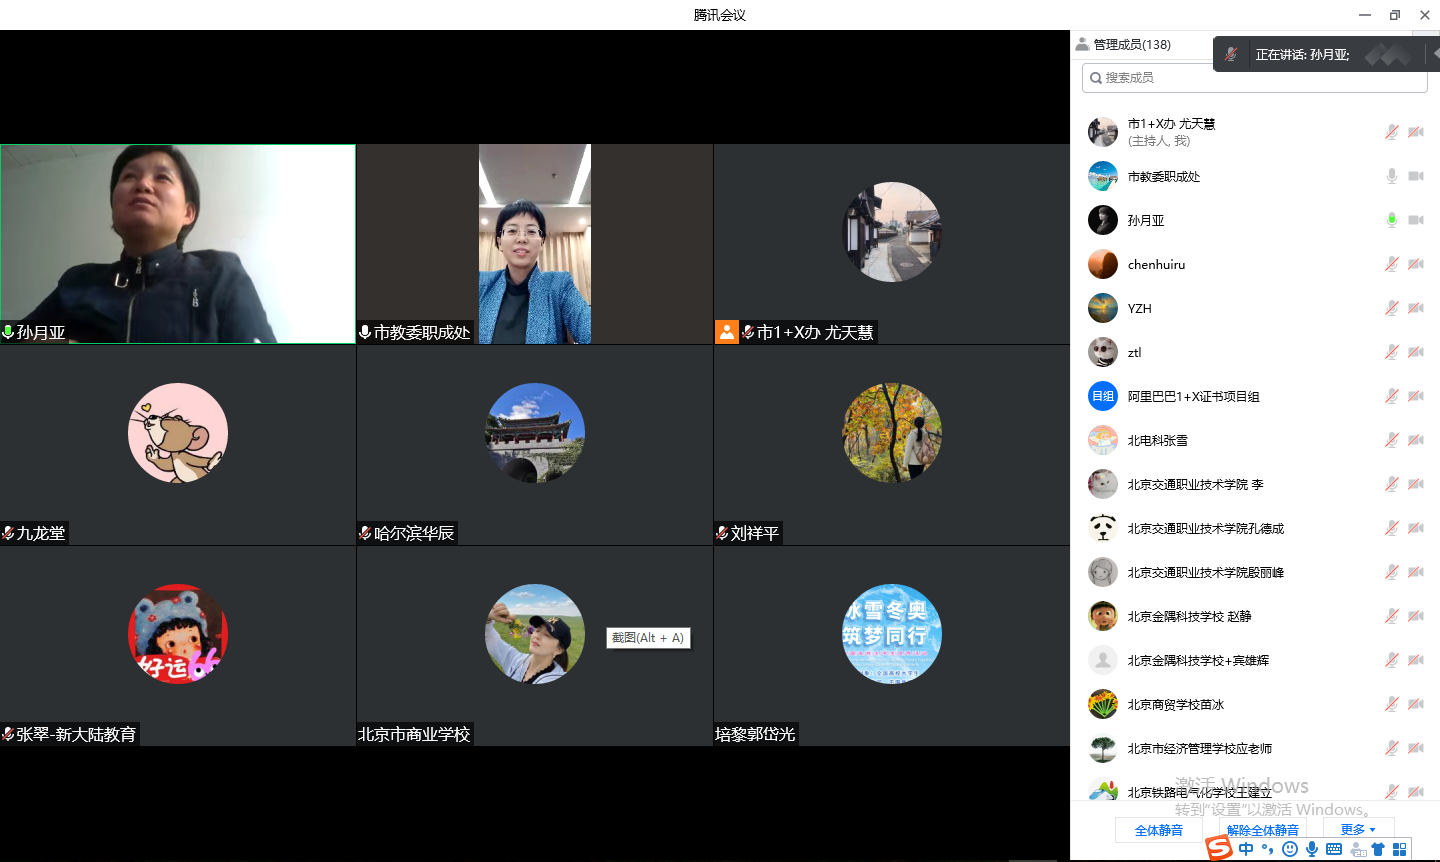
Task: Click Sogou input method logo icon
Action: [x=1219, y=849]
